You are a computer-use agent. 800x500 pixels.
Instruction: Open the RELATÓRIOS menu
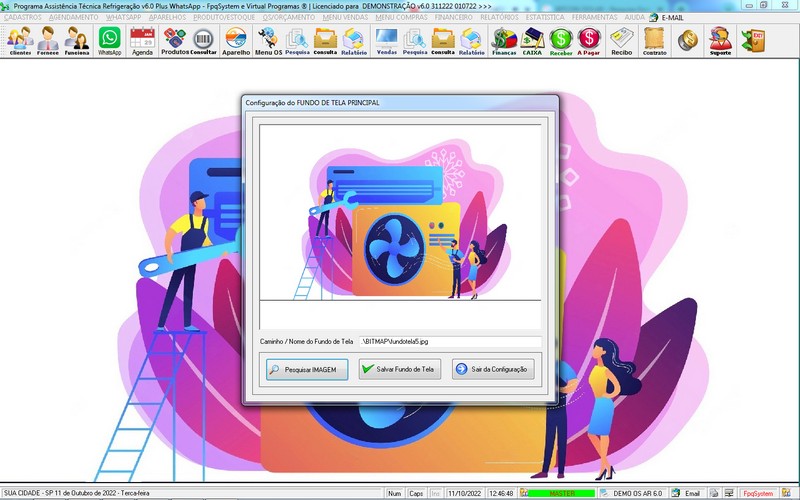point(499,17)
